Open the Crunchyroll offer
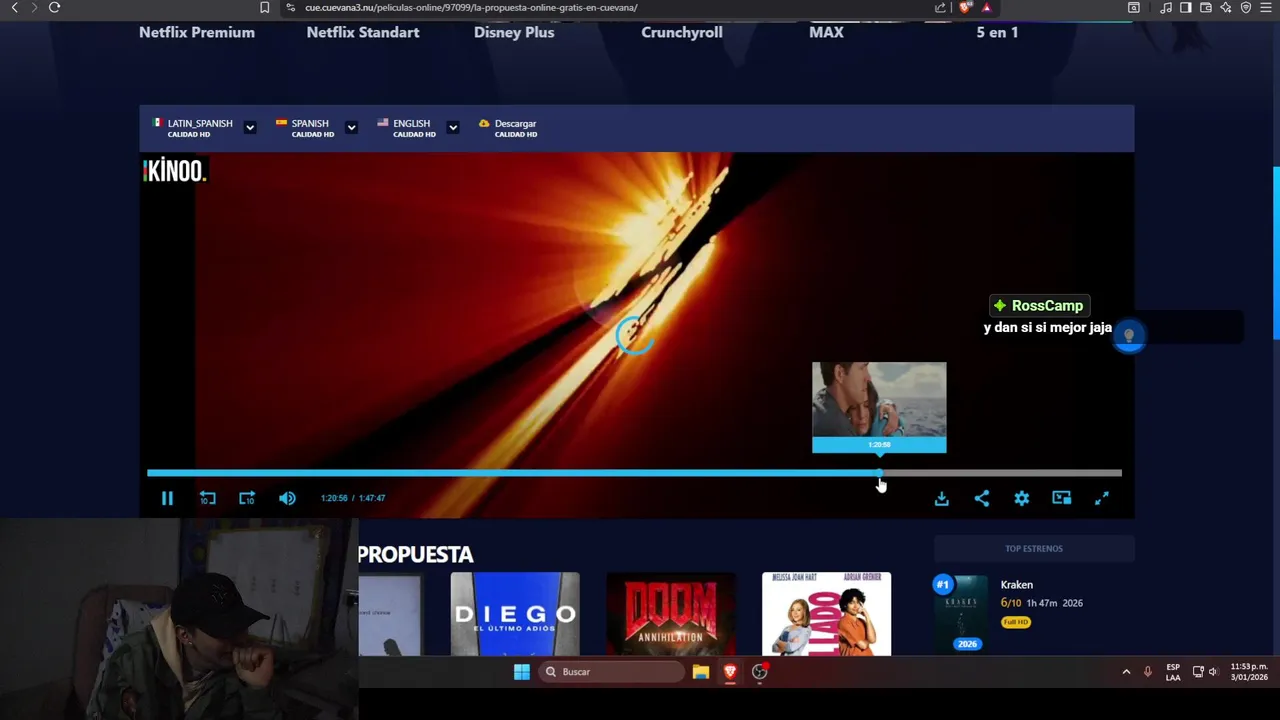1280x720 pixels. (682, 32)
